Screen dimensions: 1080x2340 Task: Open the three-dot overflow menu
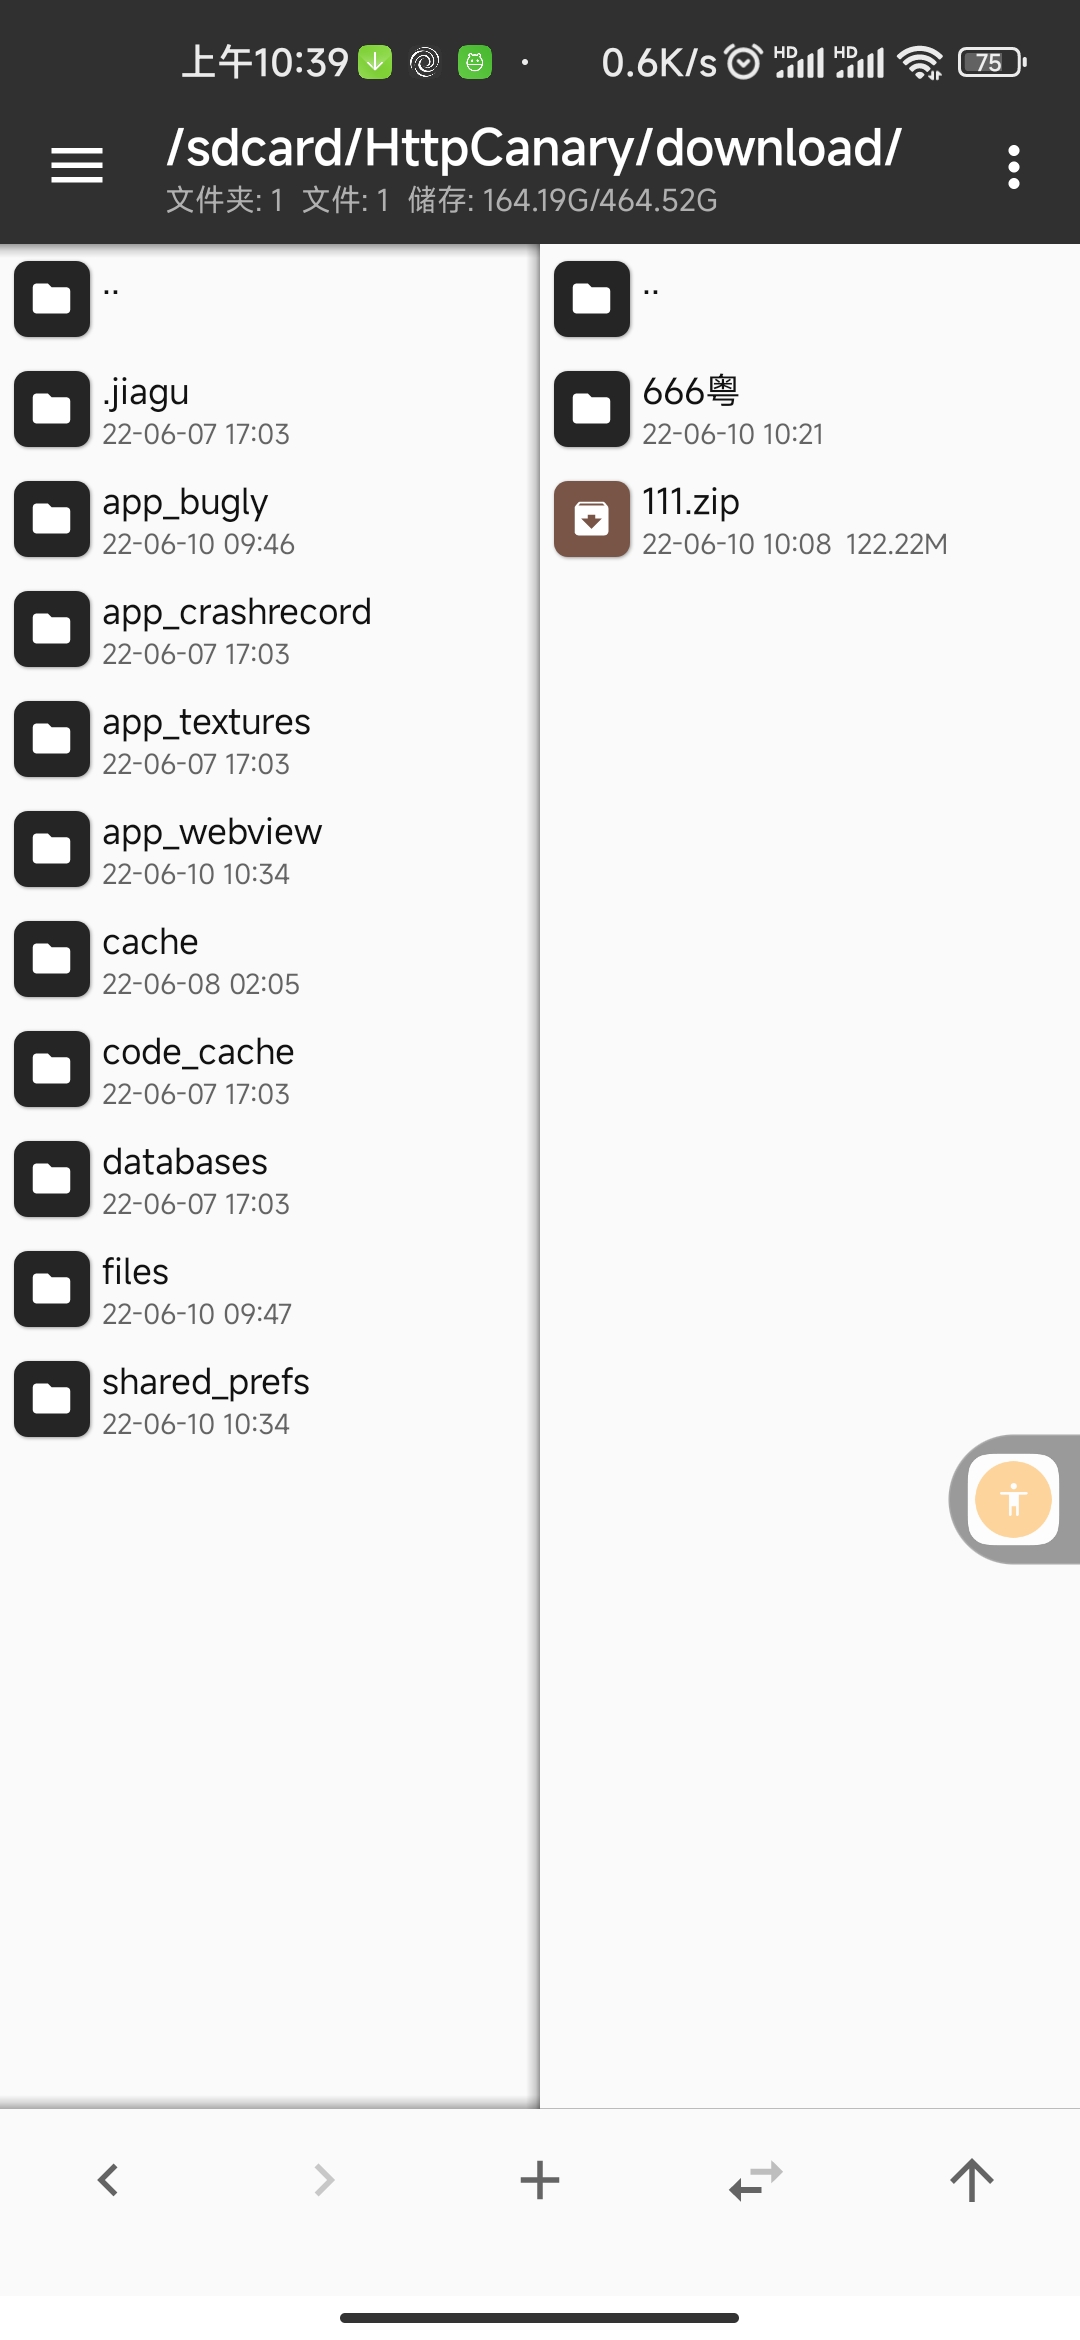tap(1014, 167)
